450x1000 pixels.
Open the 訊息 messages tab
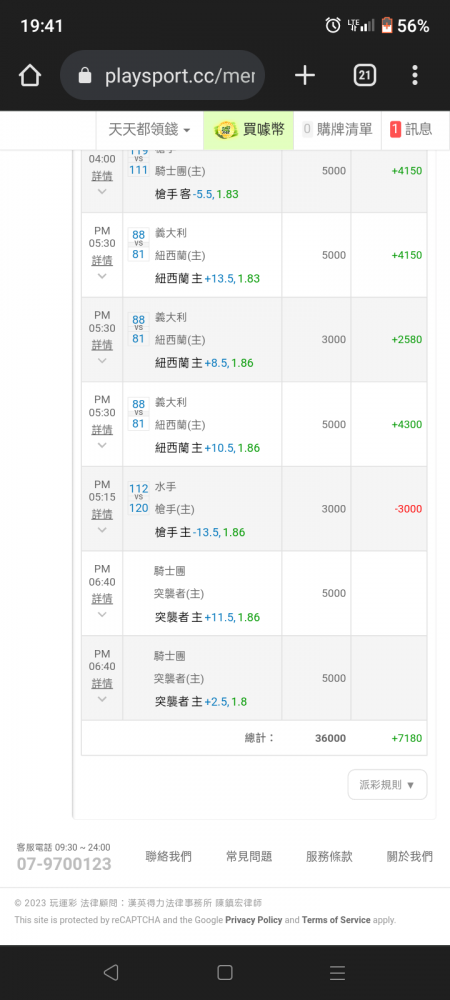pyautogui.click(x=412, y=130)
